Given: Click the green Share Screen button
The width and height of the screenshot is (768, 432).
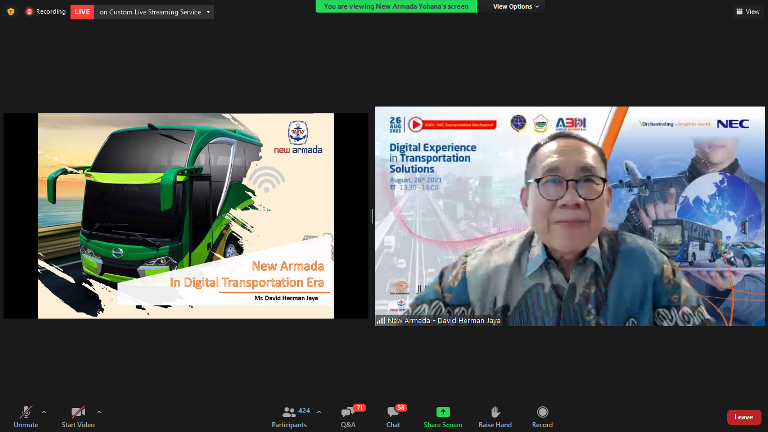Looking at the screenshot, I should pyautogui.click(x=443, y=417).
